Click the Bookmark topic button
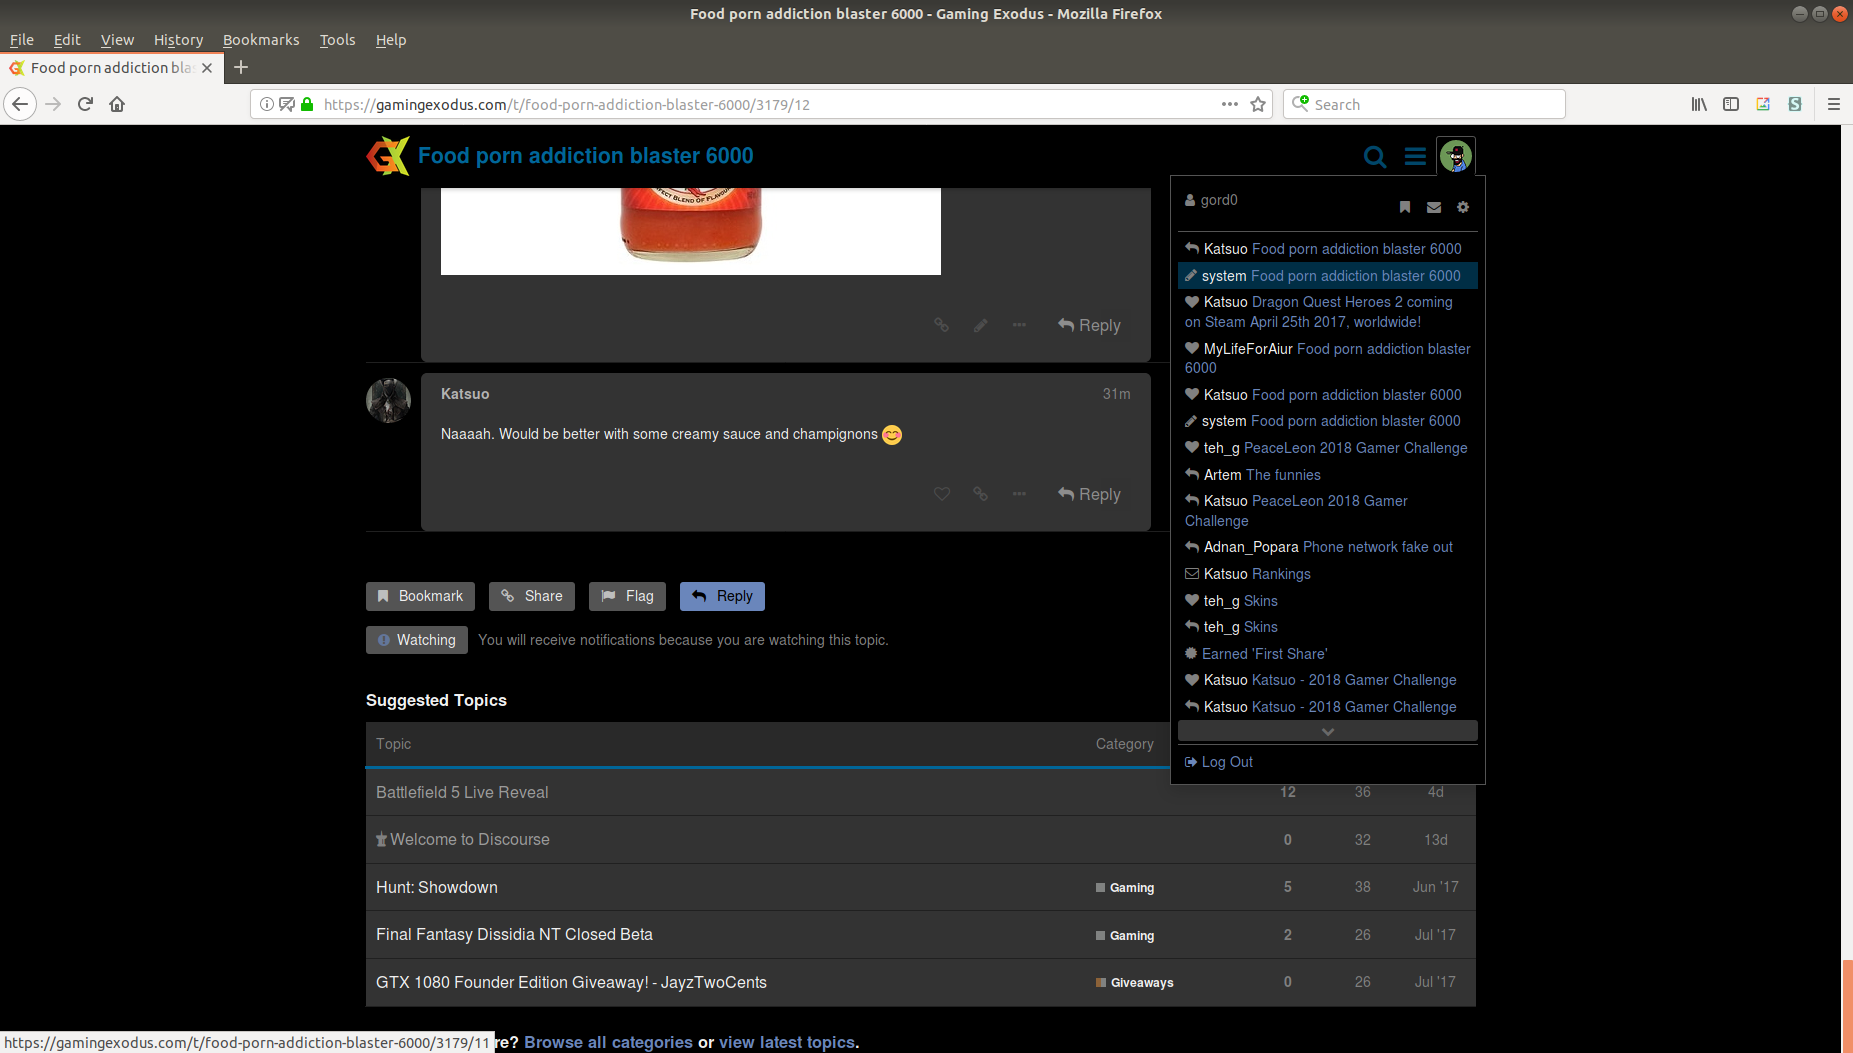 (x=420, y=596)
